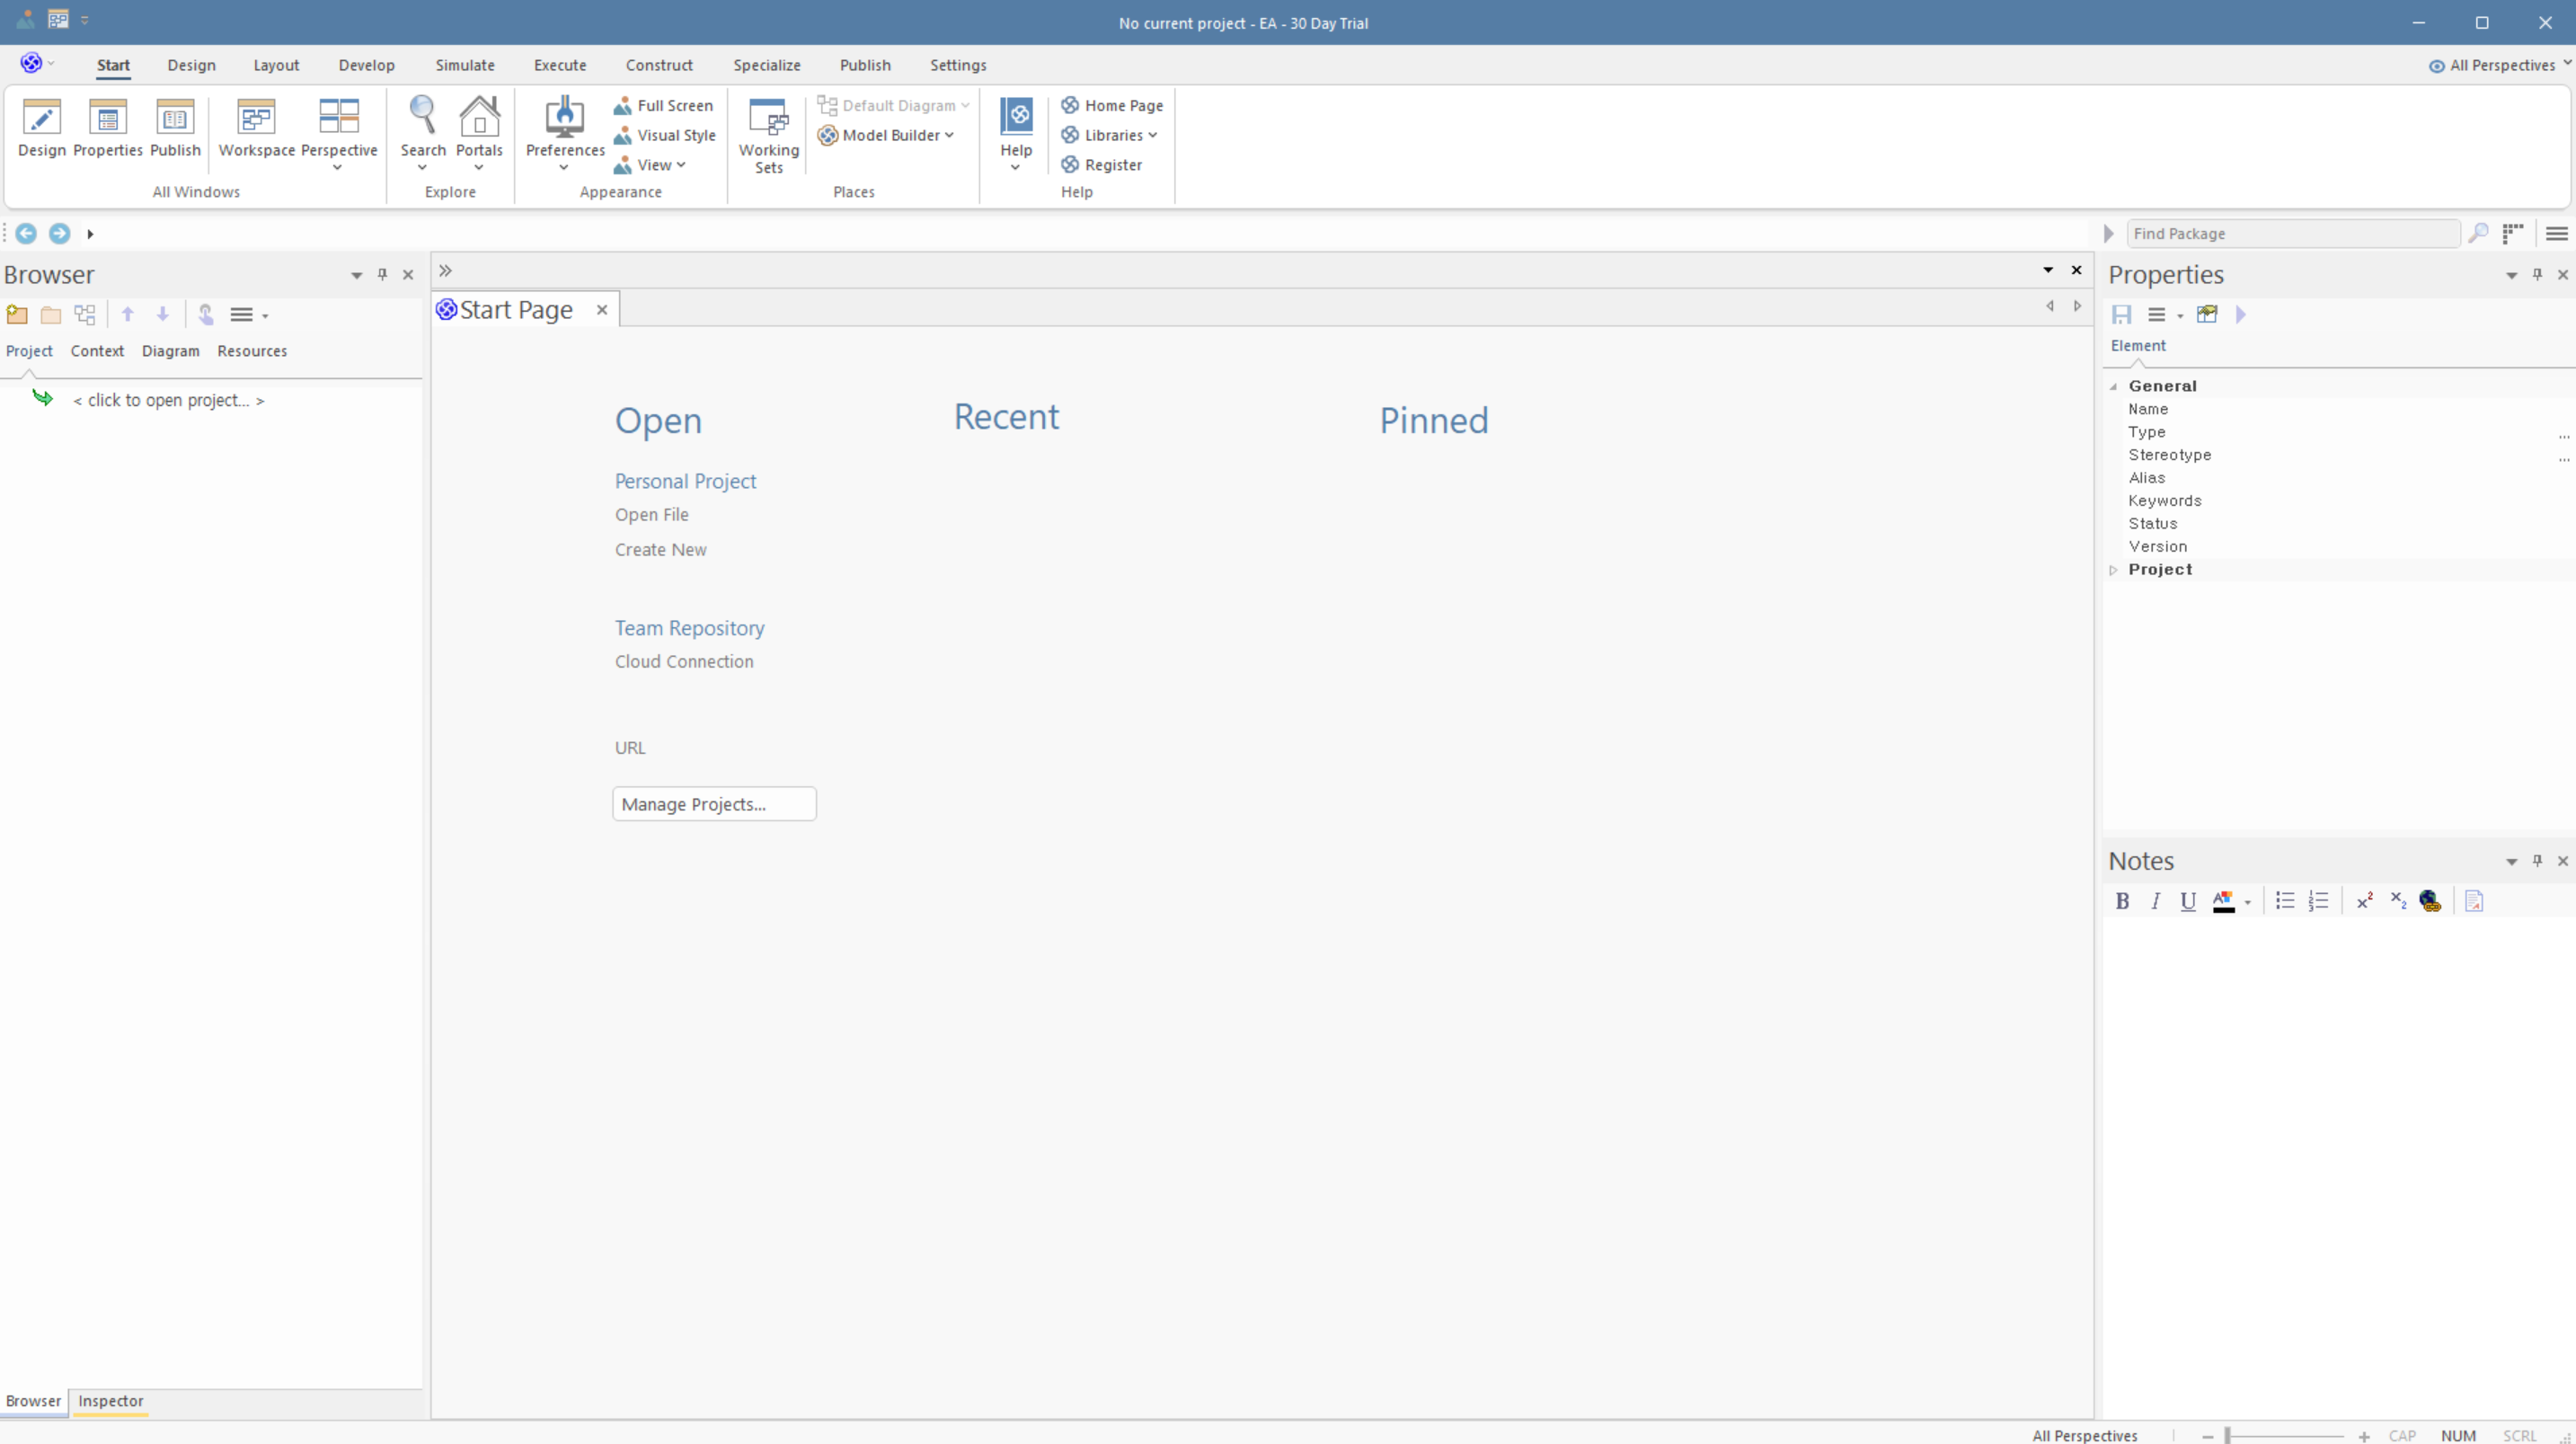Toggle italic formatting in Notes

click(2155, 901)
